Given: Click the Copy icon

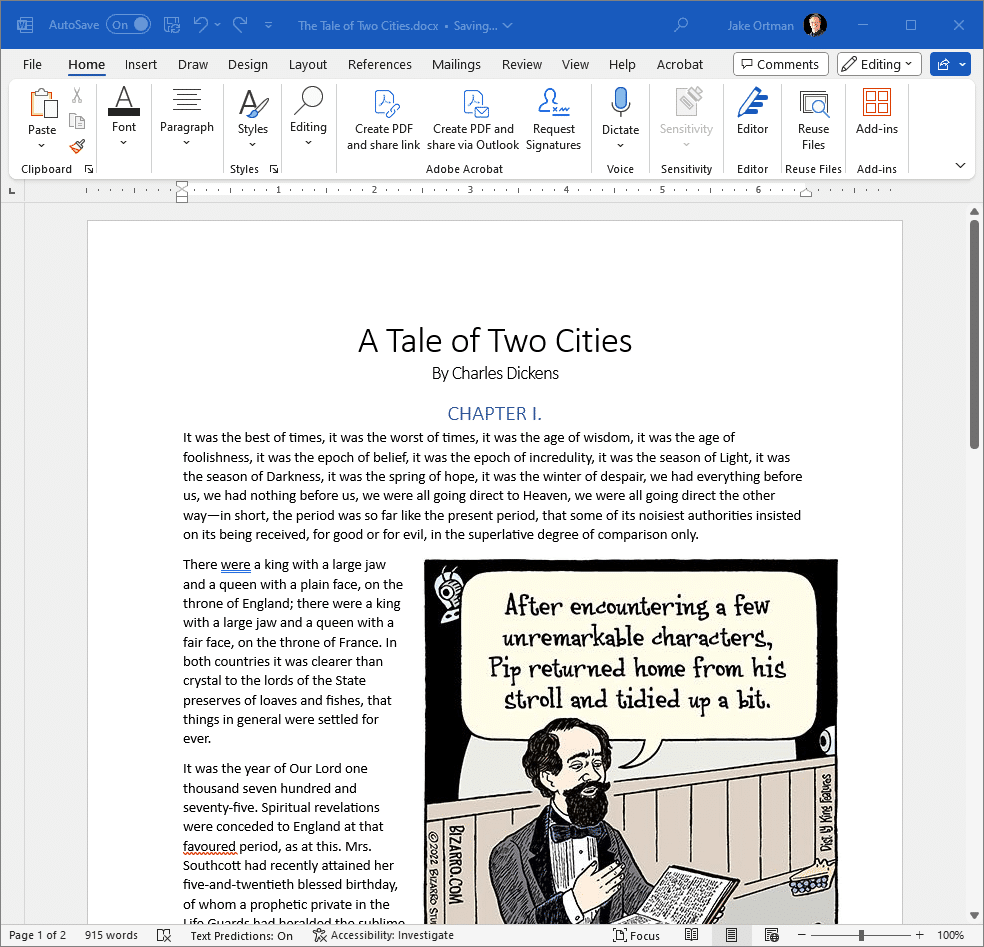Looking at the screenshot, I should click(x=77, y=120).
